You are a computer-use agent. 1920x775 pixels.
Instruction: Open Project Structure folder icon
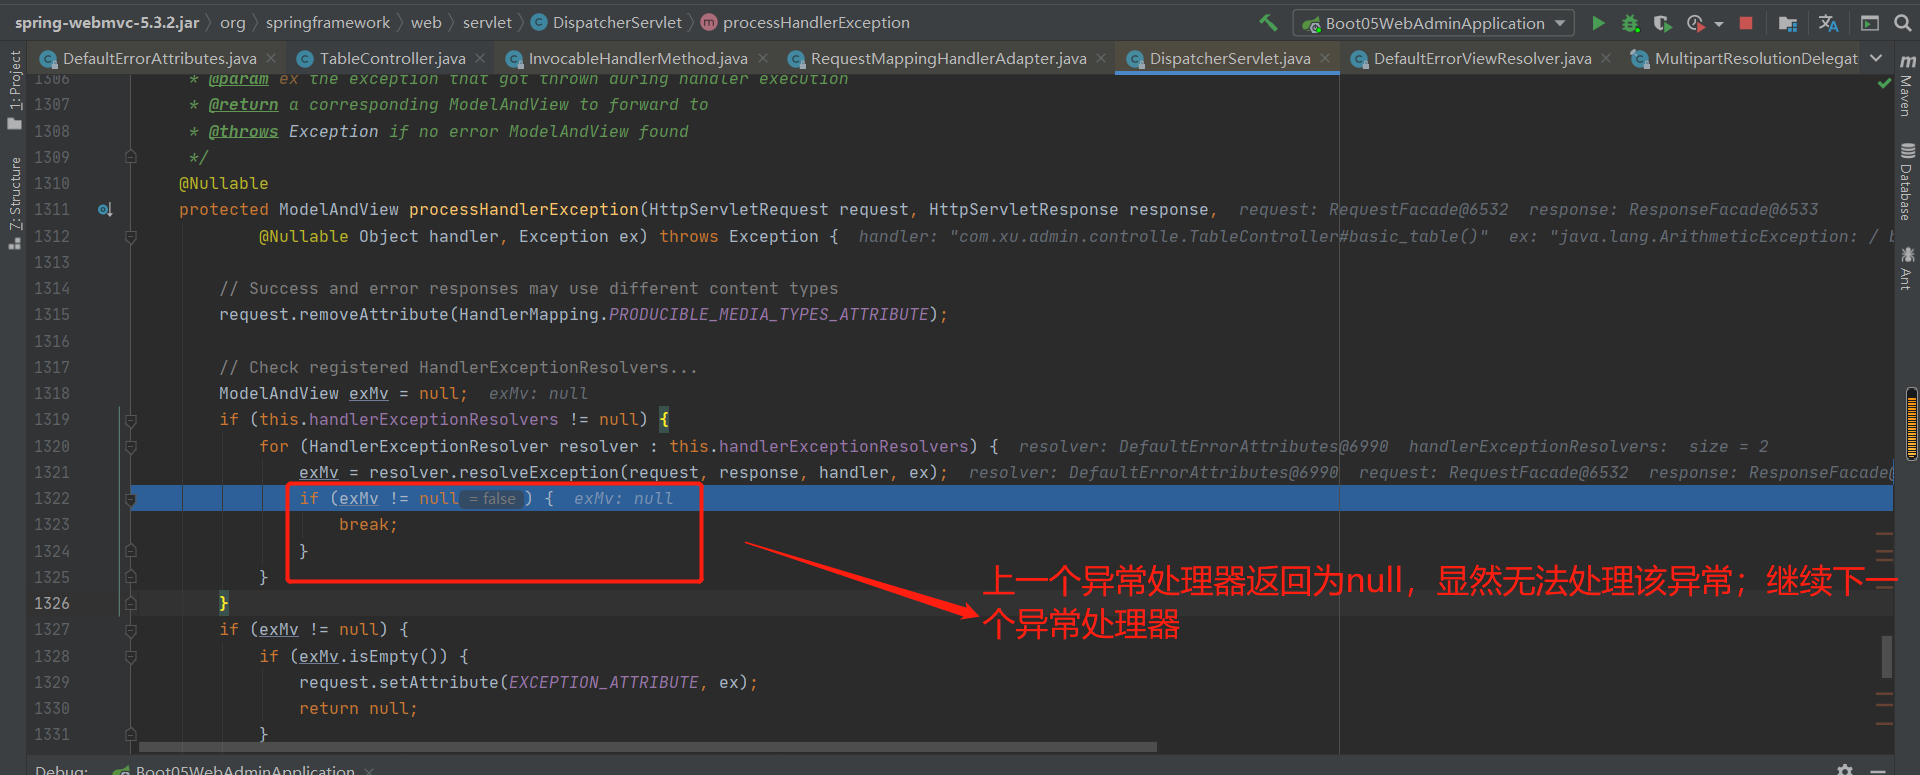1788,22
